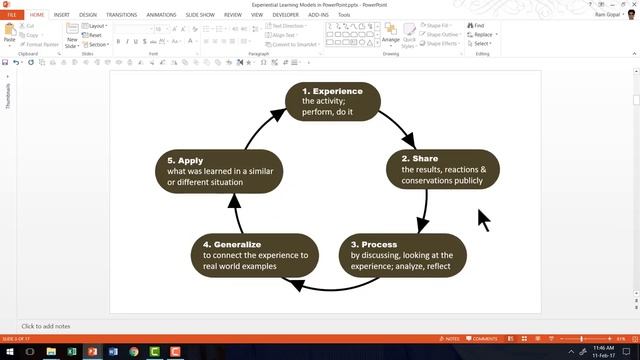Toggle the COMMENTS pane button
The width and height of the screenshot is (640, 360).
pyautogui.click(x=482, y=339)
